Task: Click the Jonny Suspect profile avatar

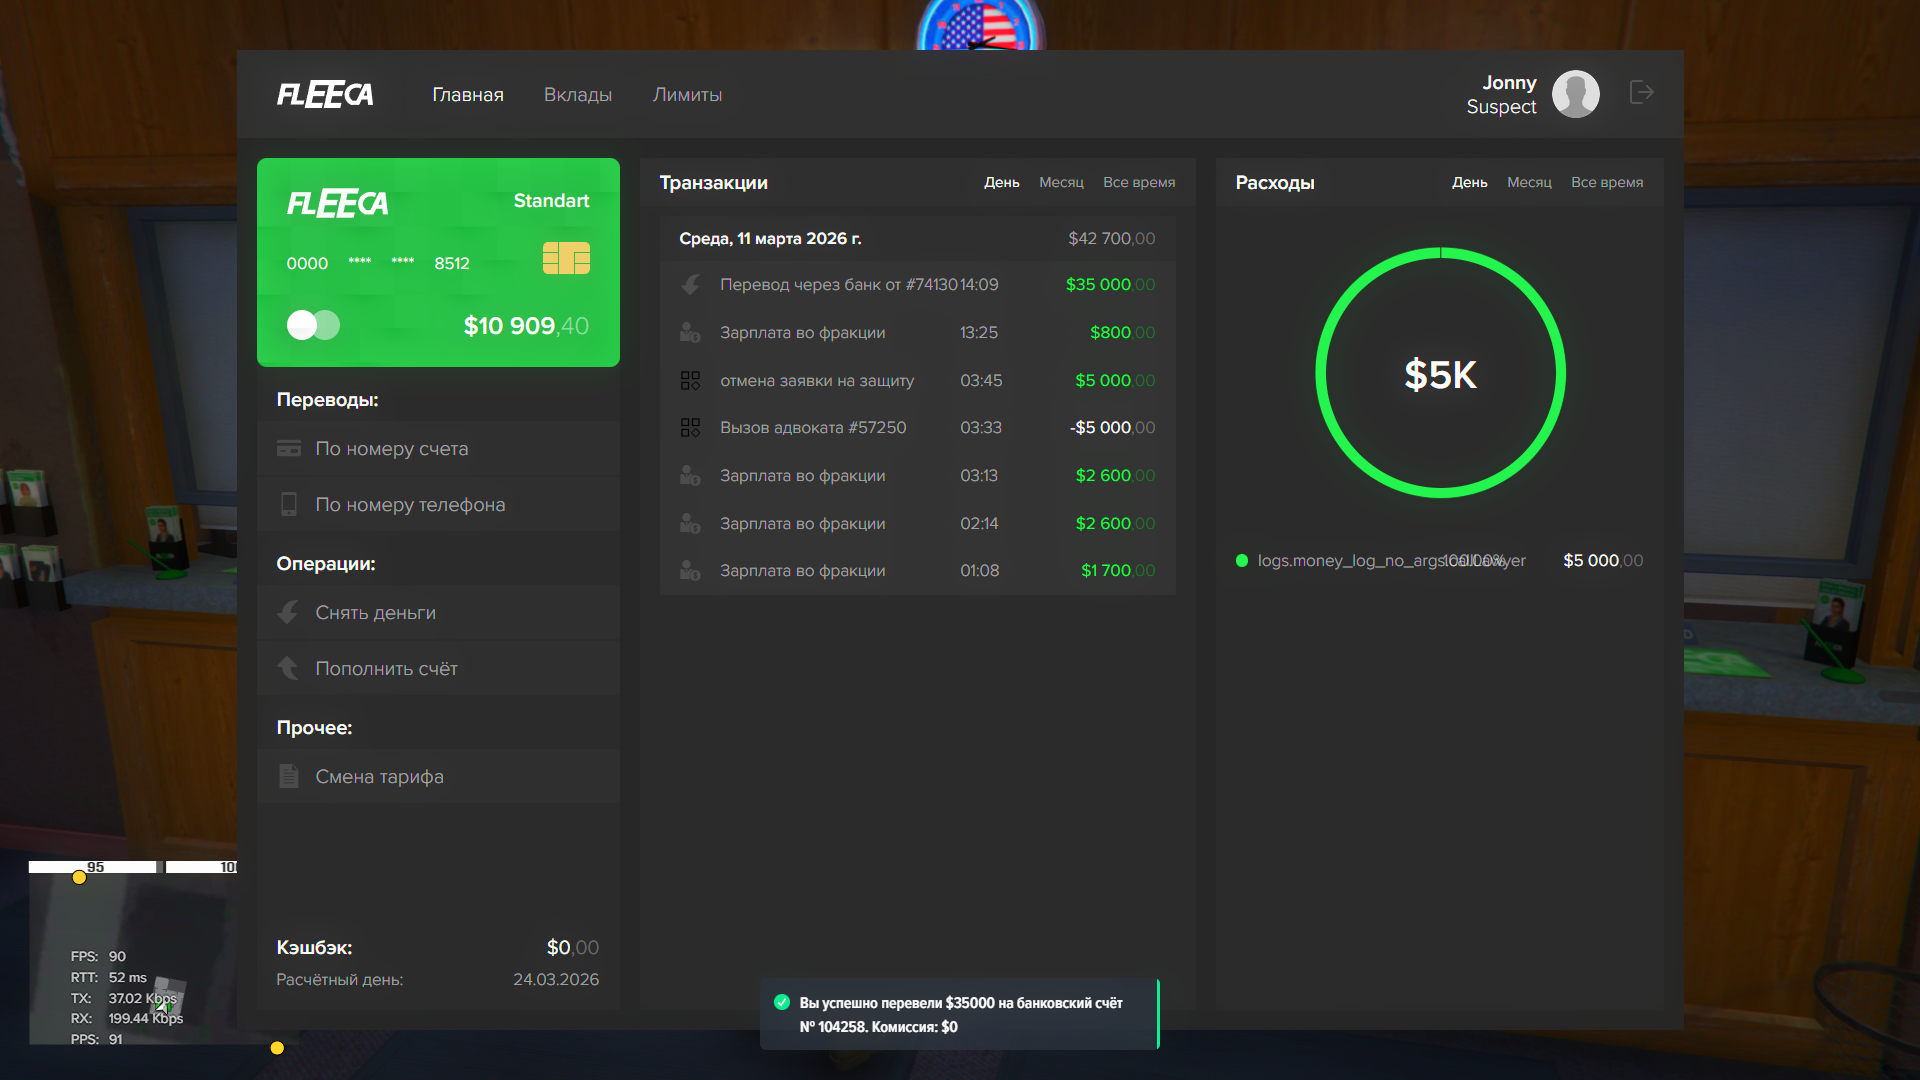Action: click(1575, 94)
